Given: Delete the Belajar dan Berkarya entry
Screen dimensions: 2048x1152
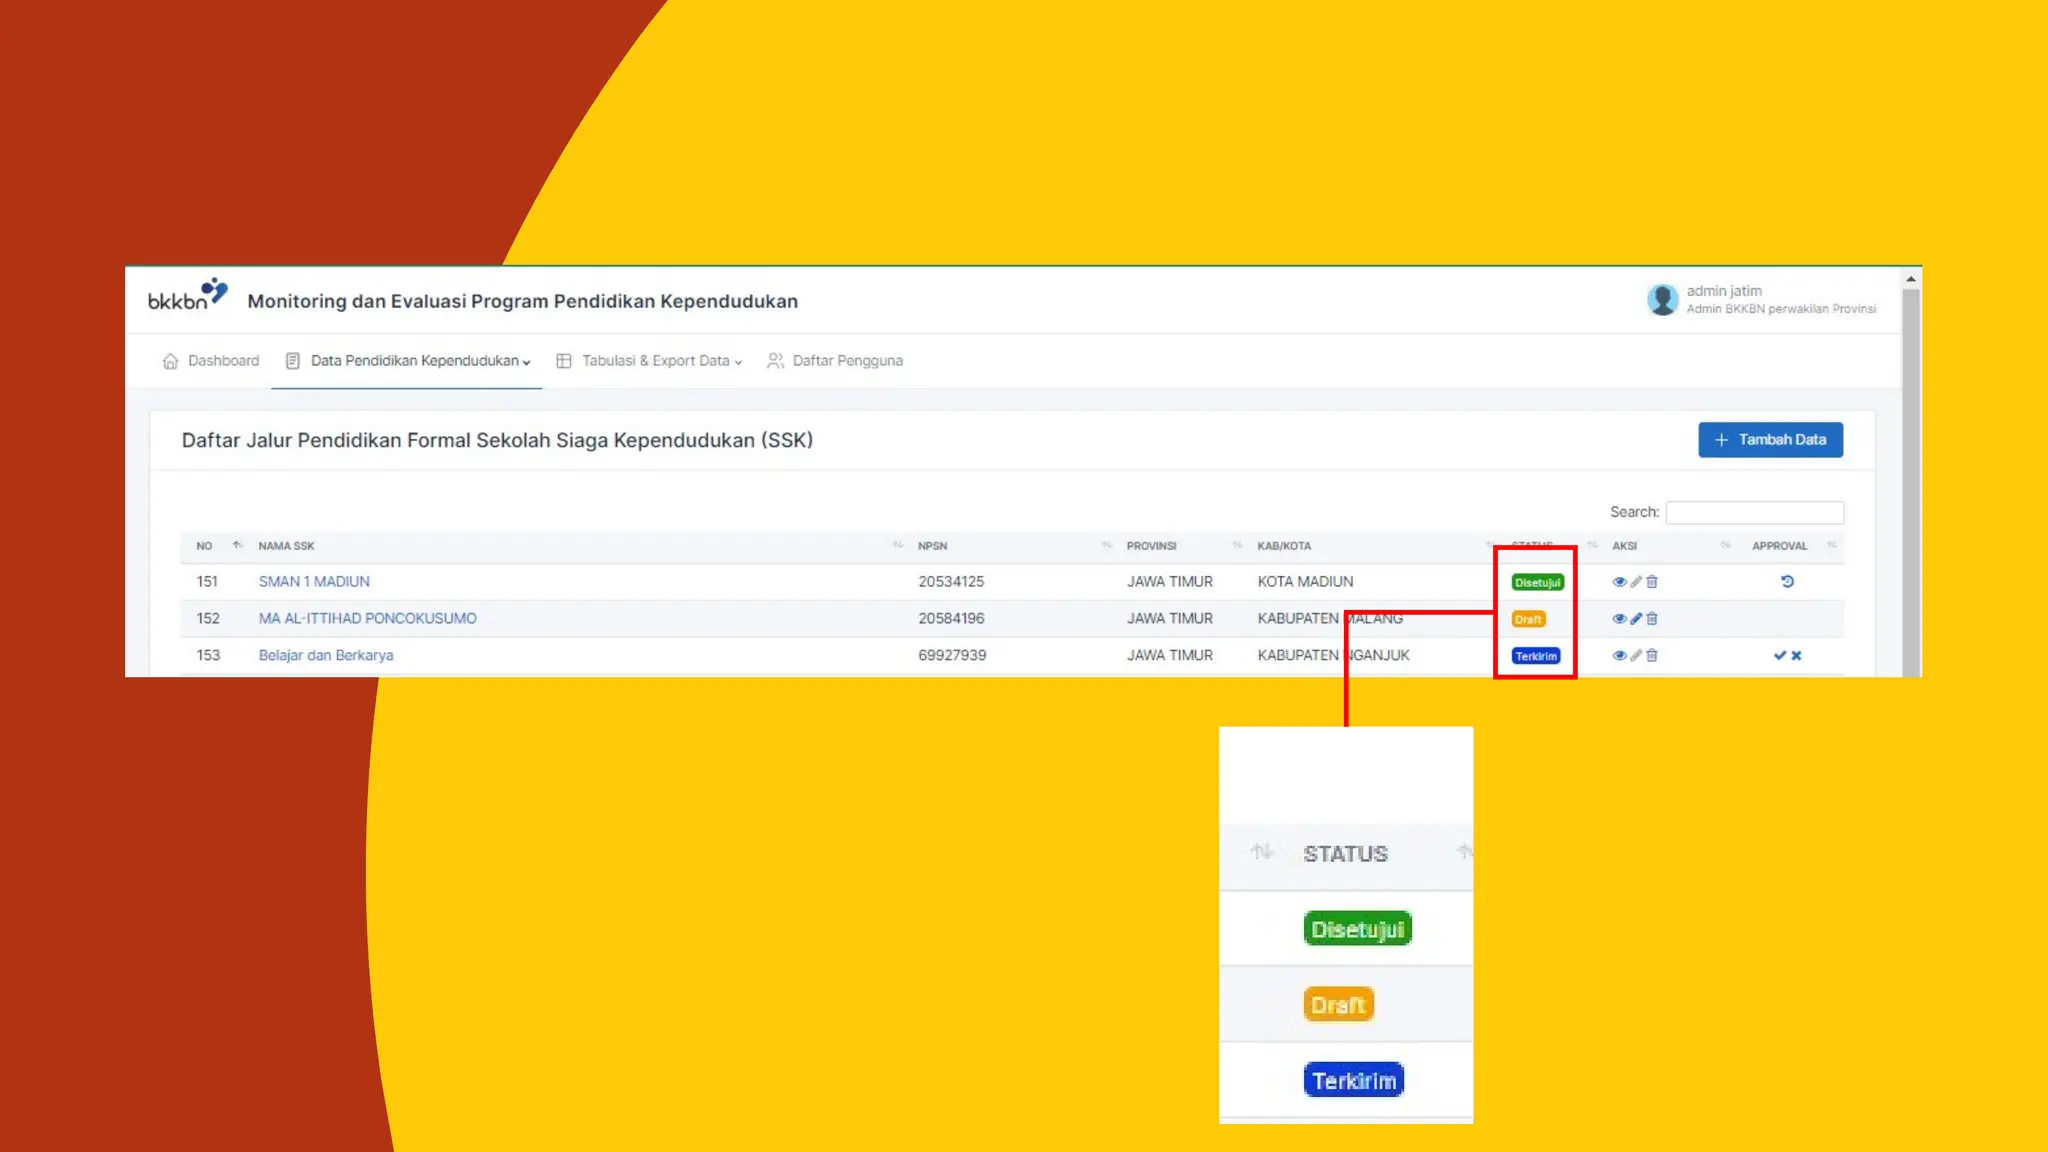Looking at the screenshot, I should click(1652, 656).
